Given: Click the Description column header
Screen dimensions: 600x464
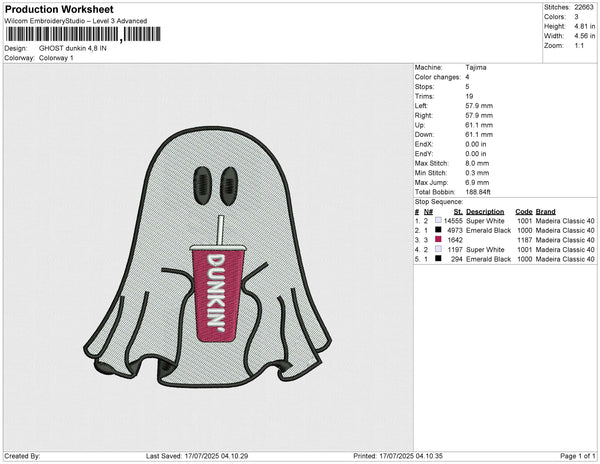Looking at the screenshot, I should tap(485, 212).
